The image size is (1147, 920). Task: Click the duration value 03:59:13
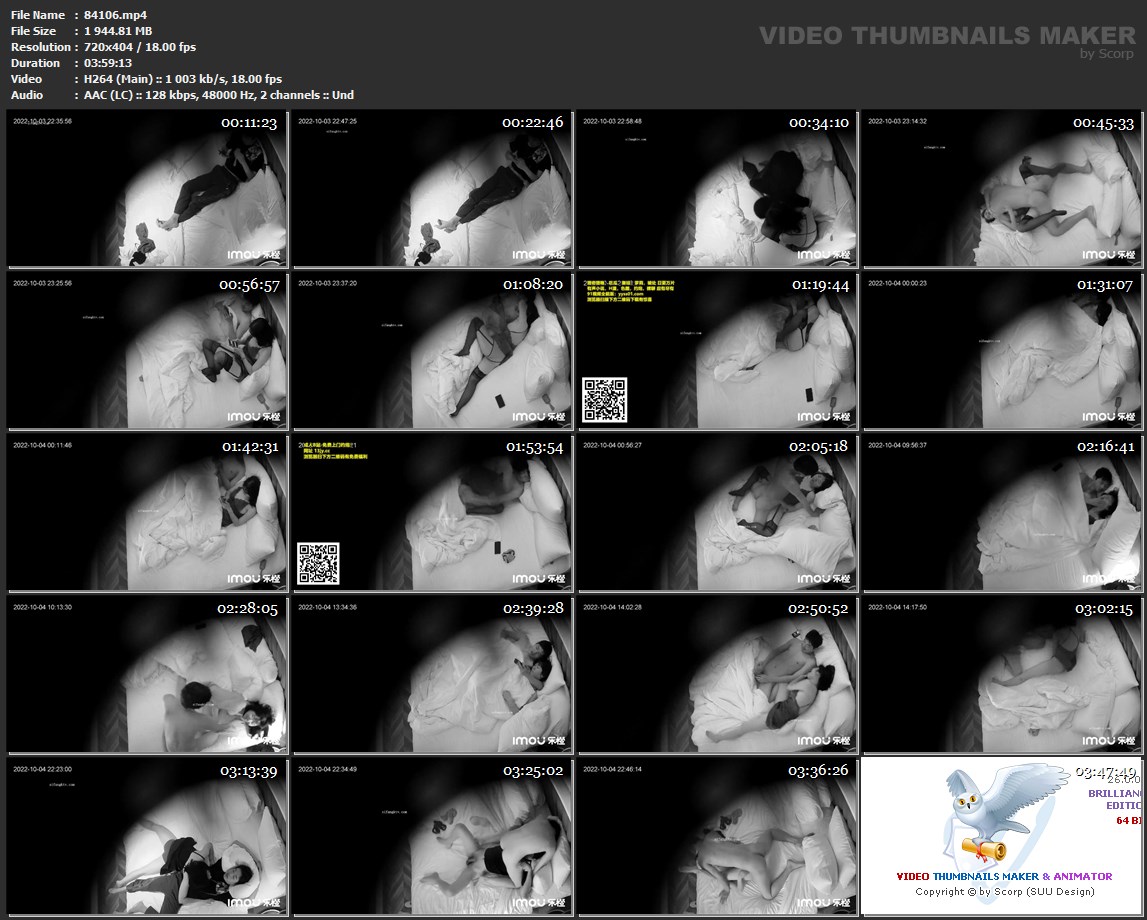108,63
